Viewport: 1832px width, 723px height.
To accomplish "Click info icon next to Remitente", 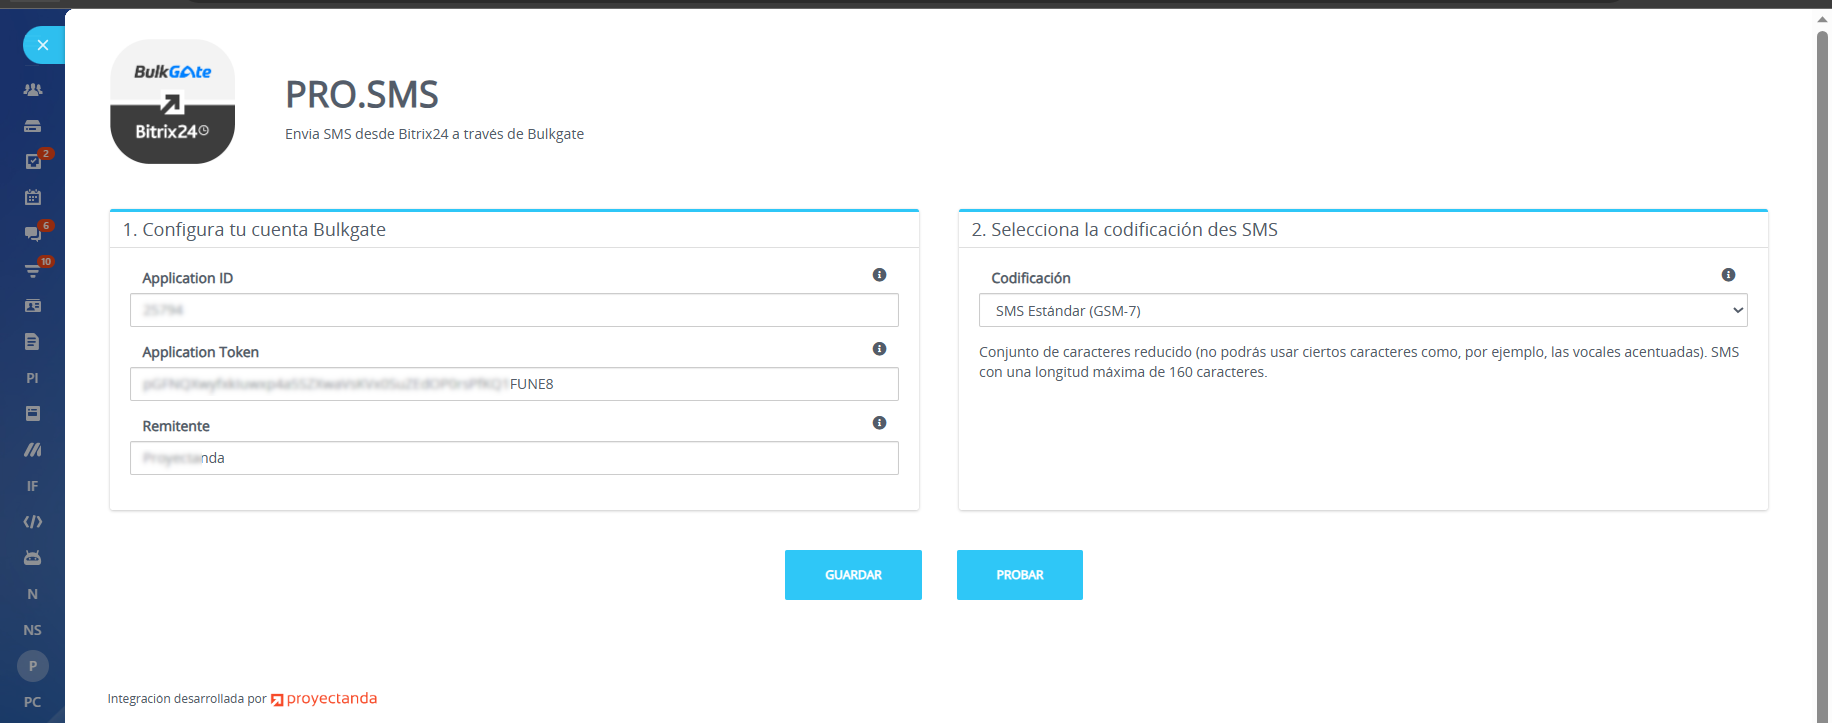I will pos(879,423).
